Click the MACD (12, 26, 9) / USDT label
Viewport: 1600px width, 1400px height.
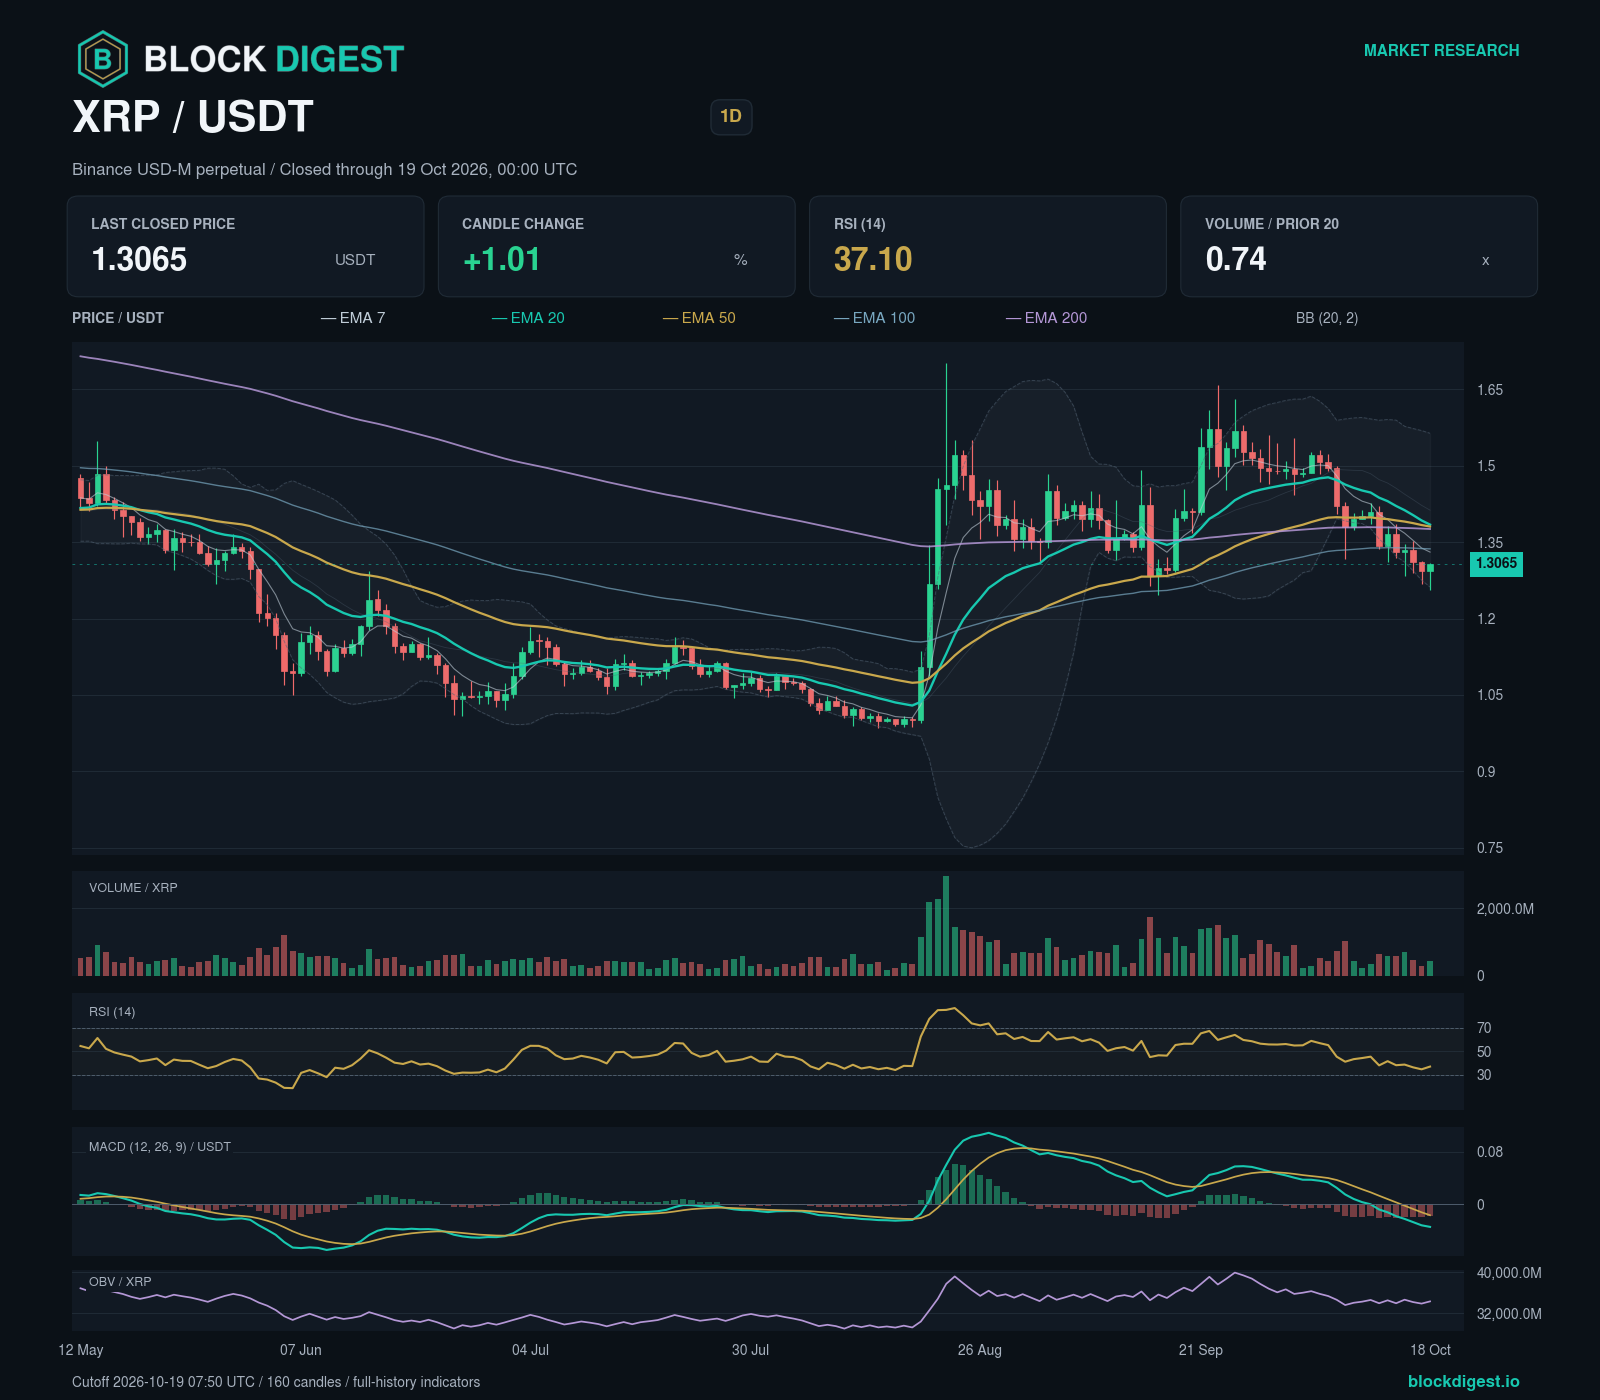160,1147
